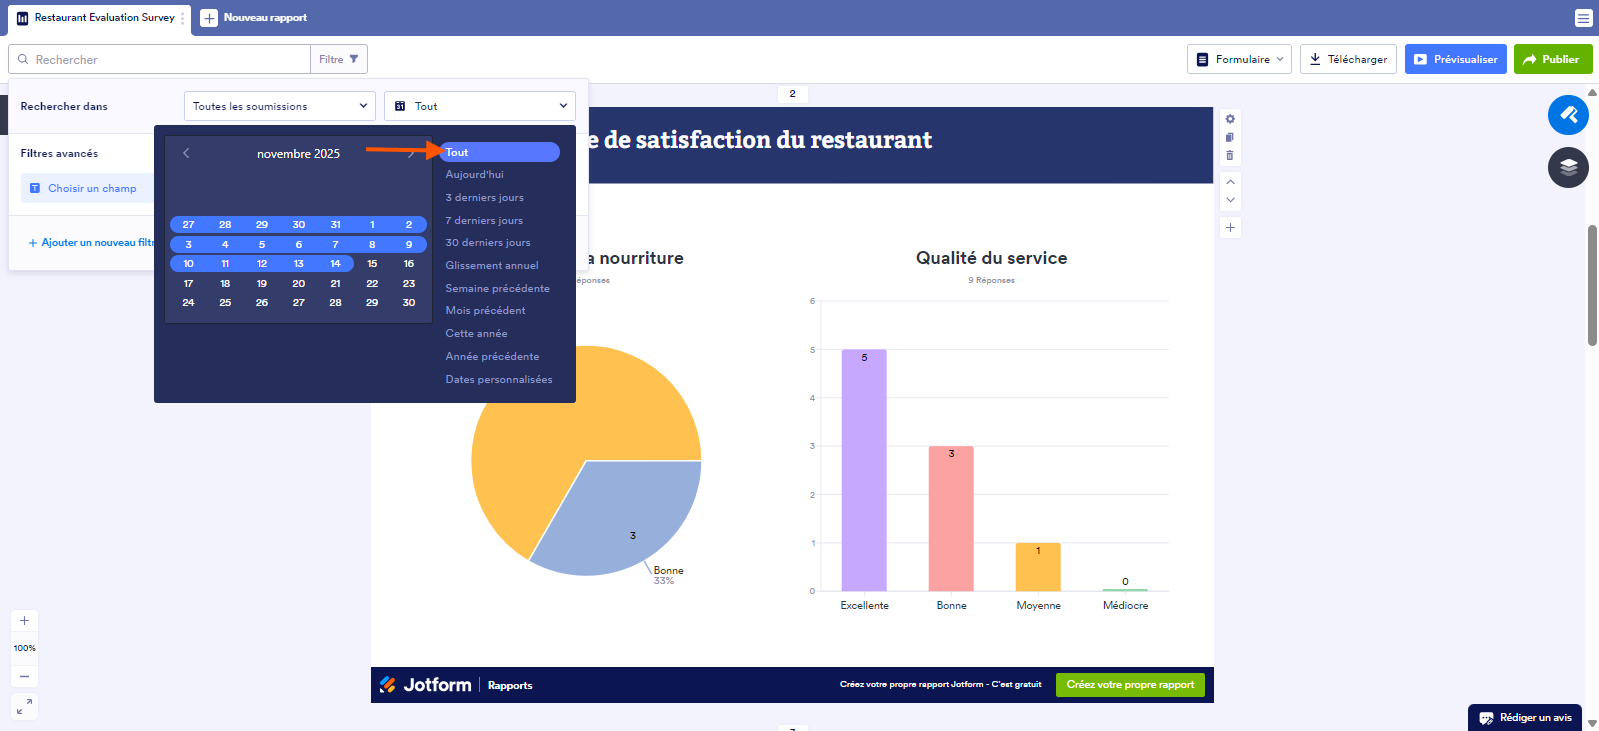
Task: Open the layers panel round button
Action: (x=1568, y=167)
